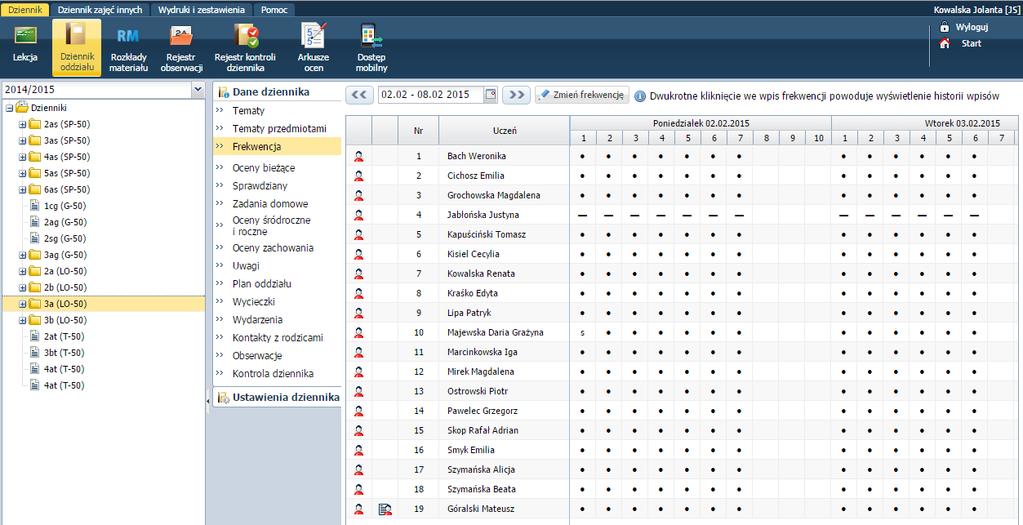Click student name Ostrowski Piotr

478,391
